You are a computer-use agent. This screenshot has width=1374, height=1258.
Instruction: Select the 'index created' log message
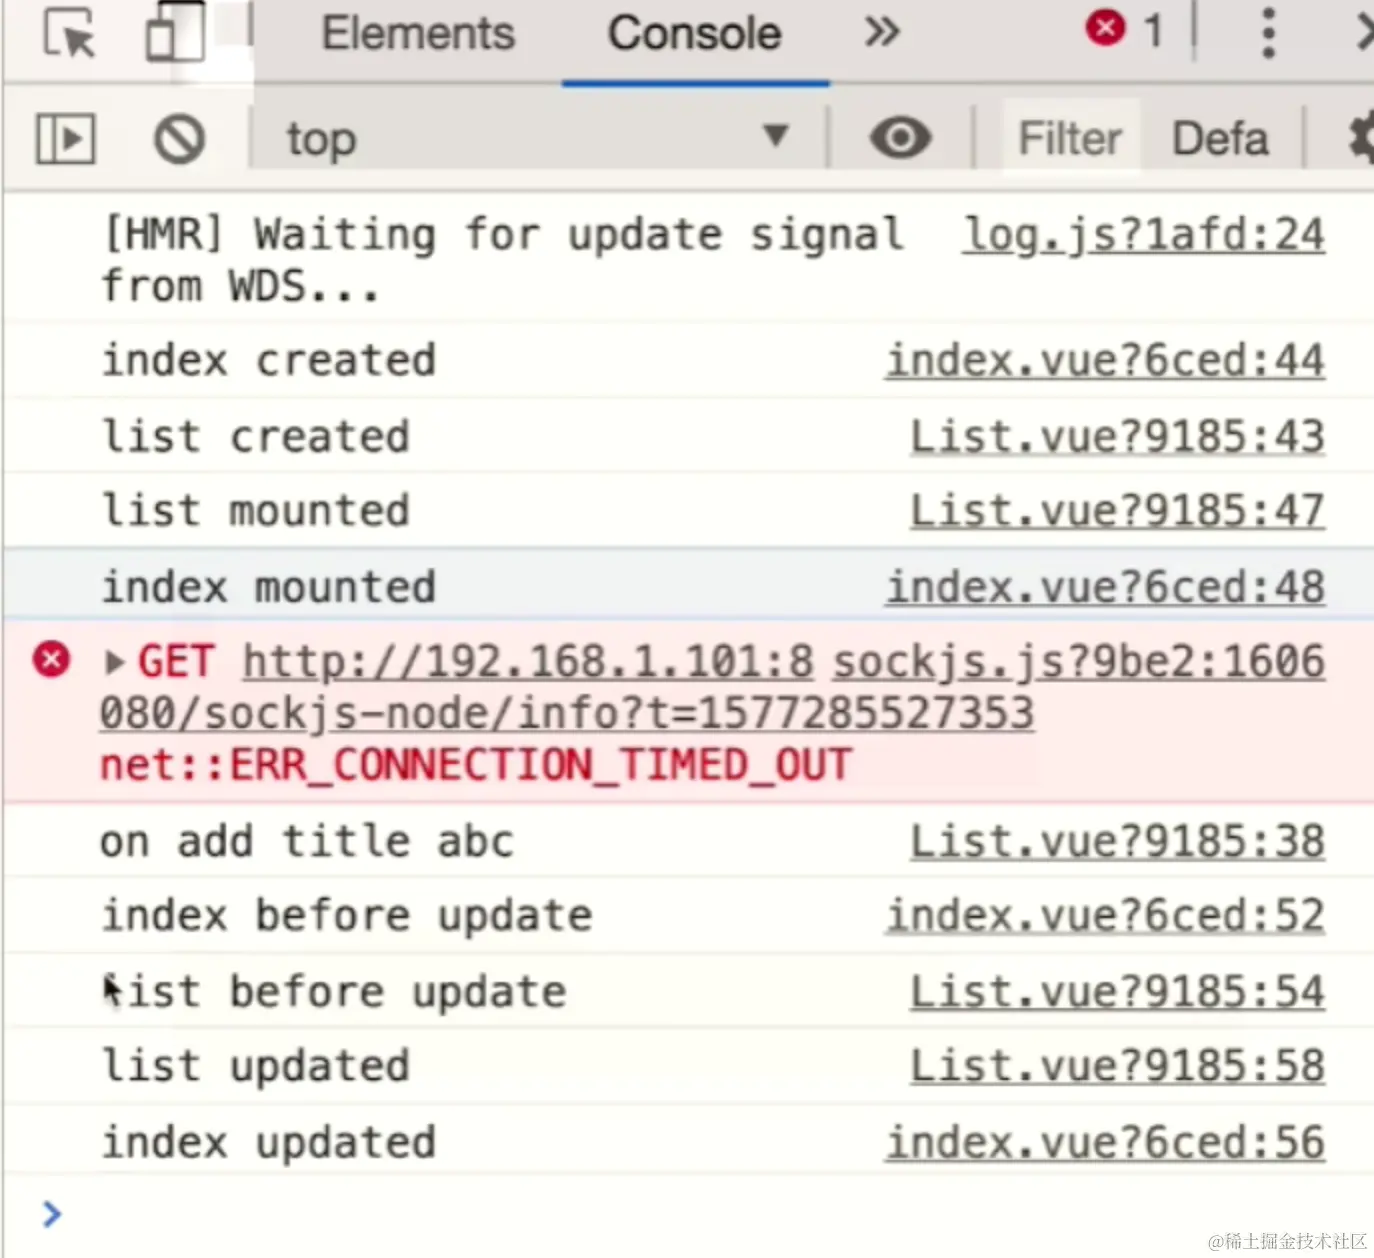pyautogui.click(x=268, y=361)
